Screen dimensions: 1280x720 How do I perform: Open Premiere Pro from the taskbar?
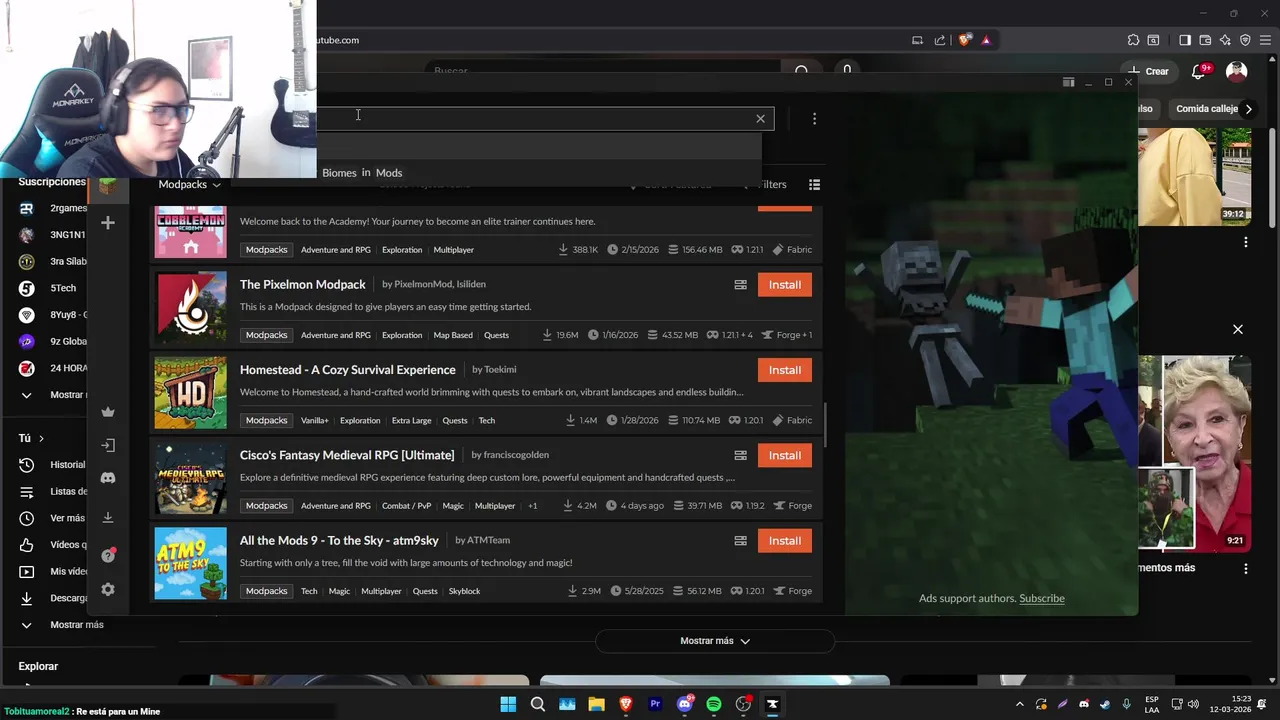tap(655, 704)
